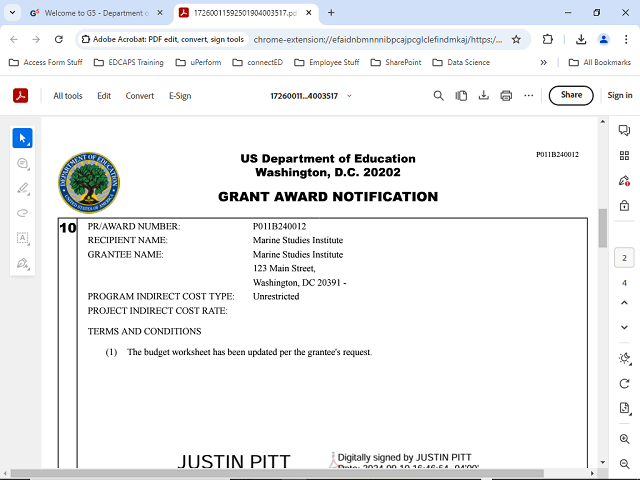Image resolution: width=640 pixels, height=480 pixels.
Task: Open the more options ellipsis menu
Action: (x=529, y=96)
